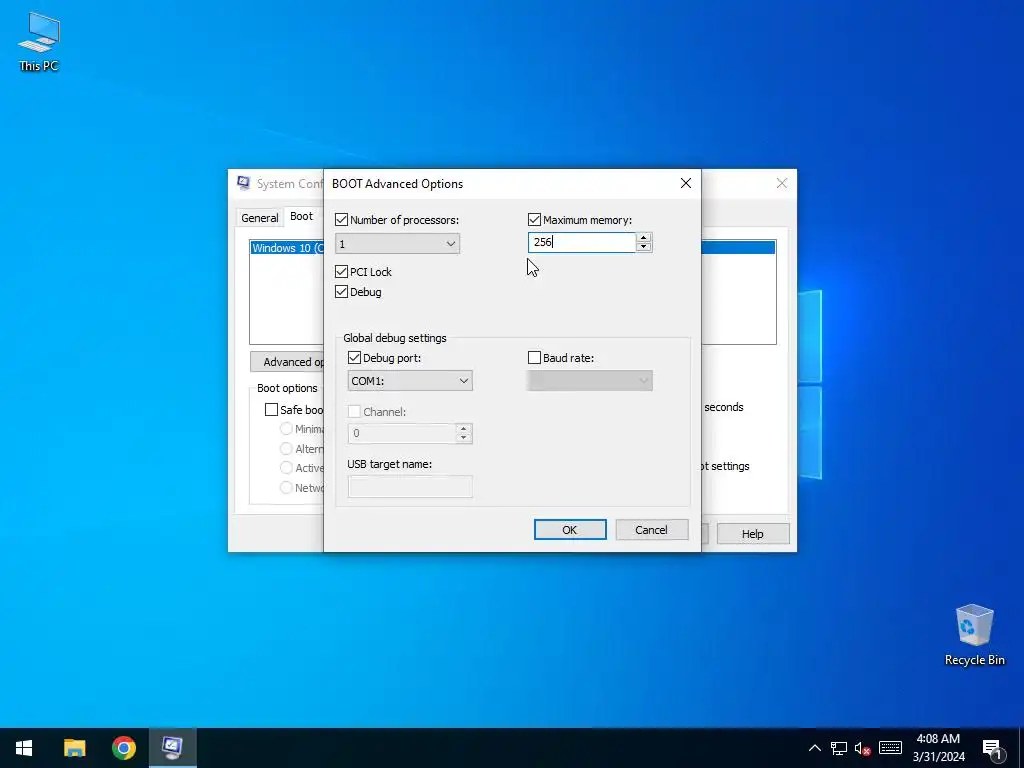Enable Baud rate checkbox
The width and height of the screenshot is (1024, 768).
click(x=534, y=358)
